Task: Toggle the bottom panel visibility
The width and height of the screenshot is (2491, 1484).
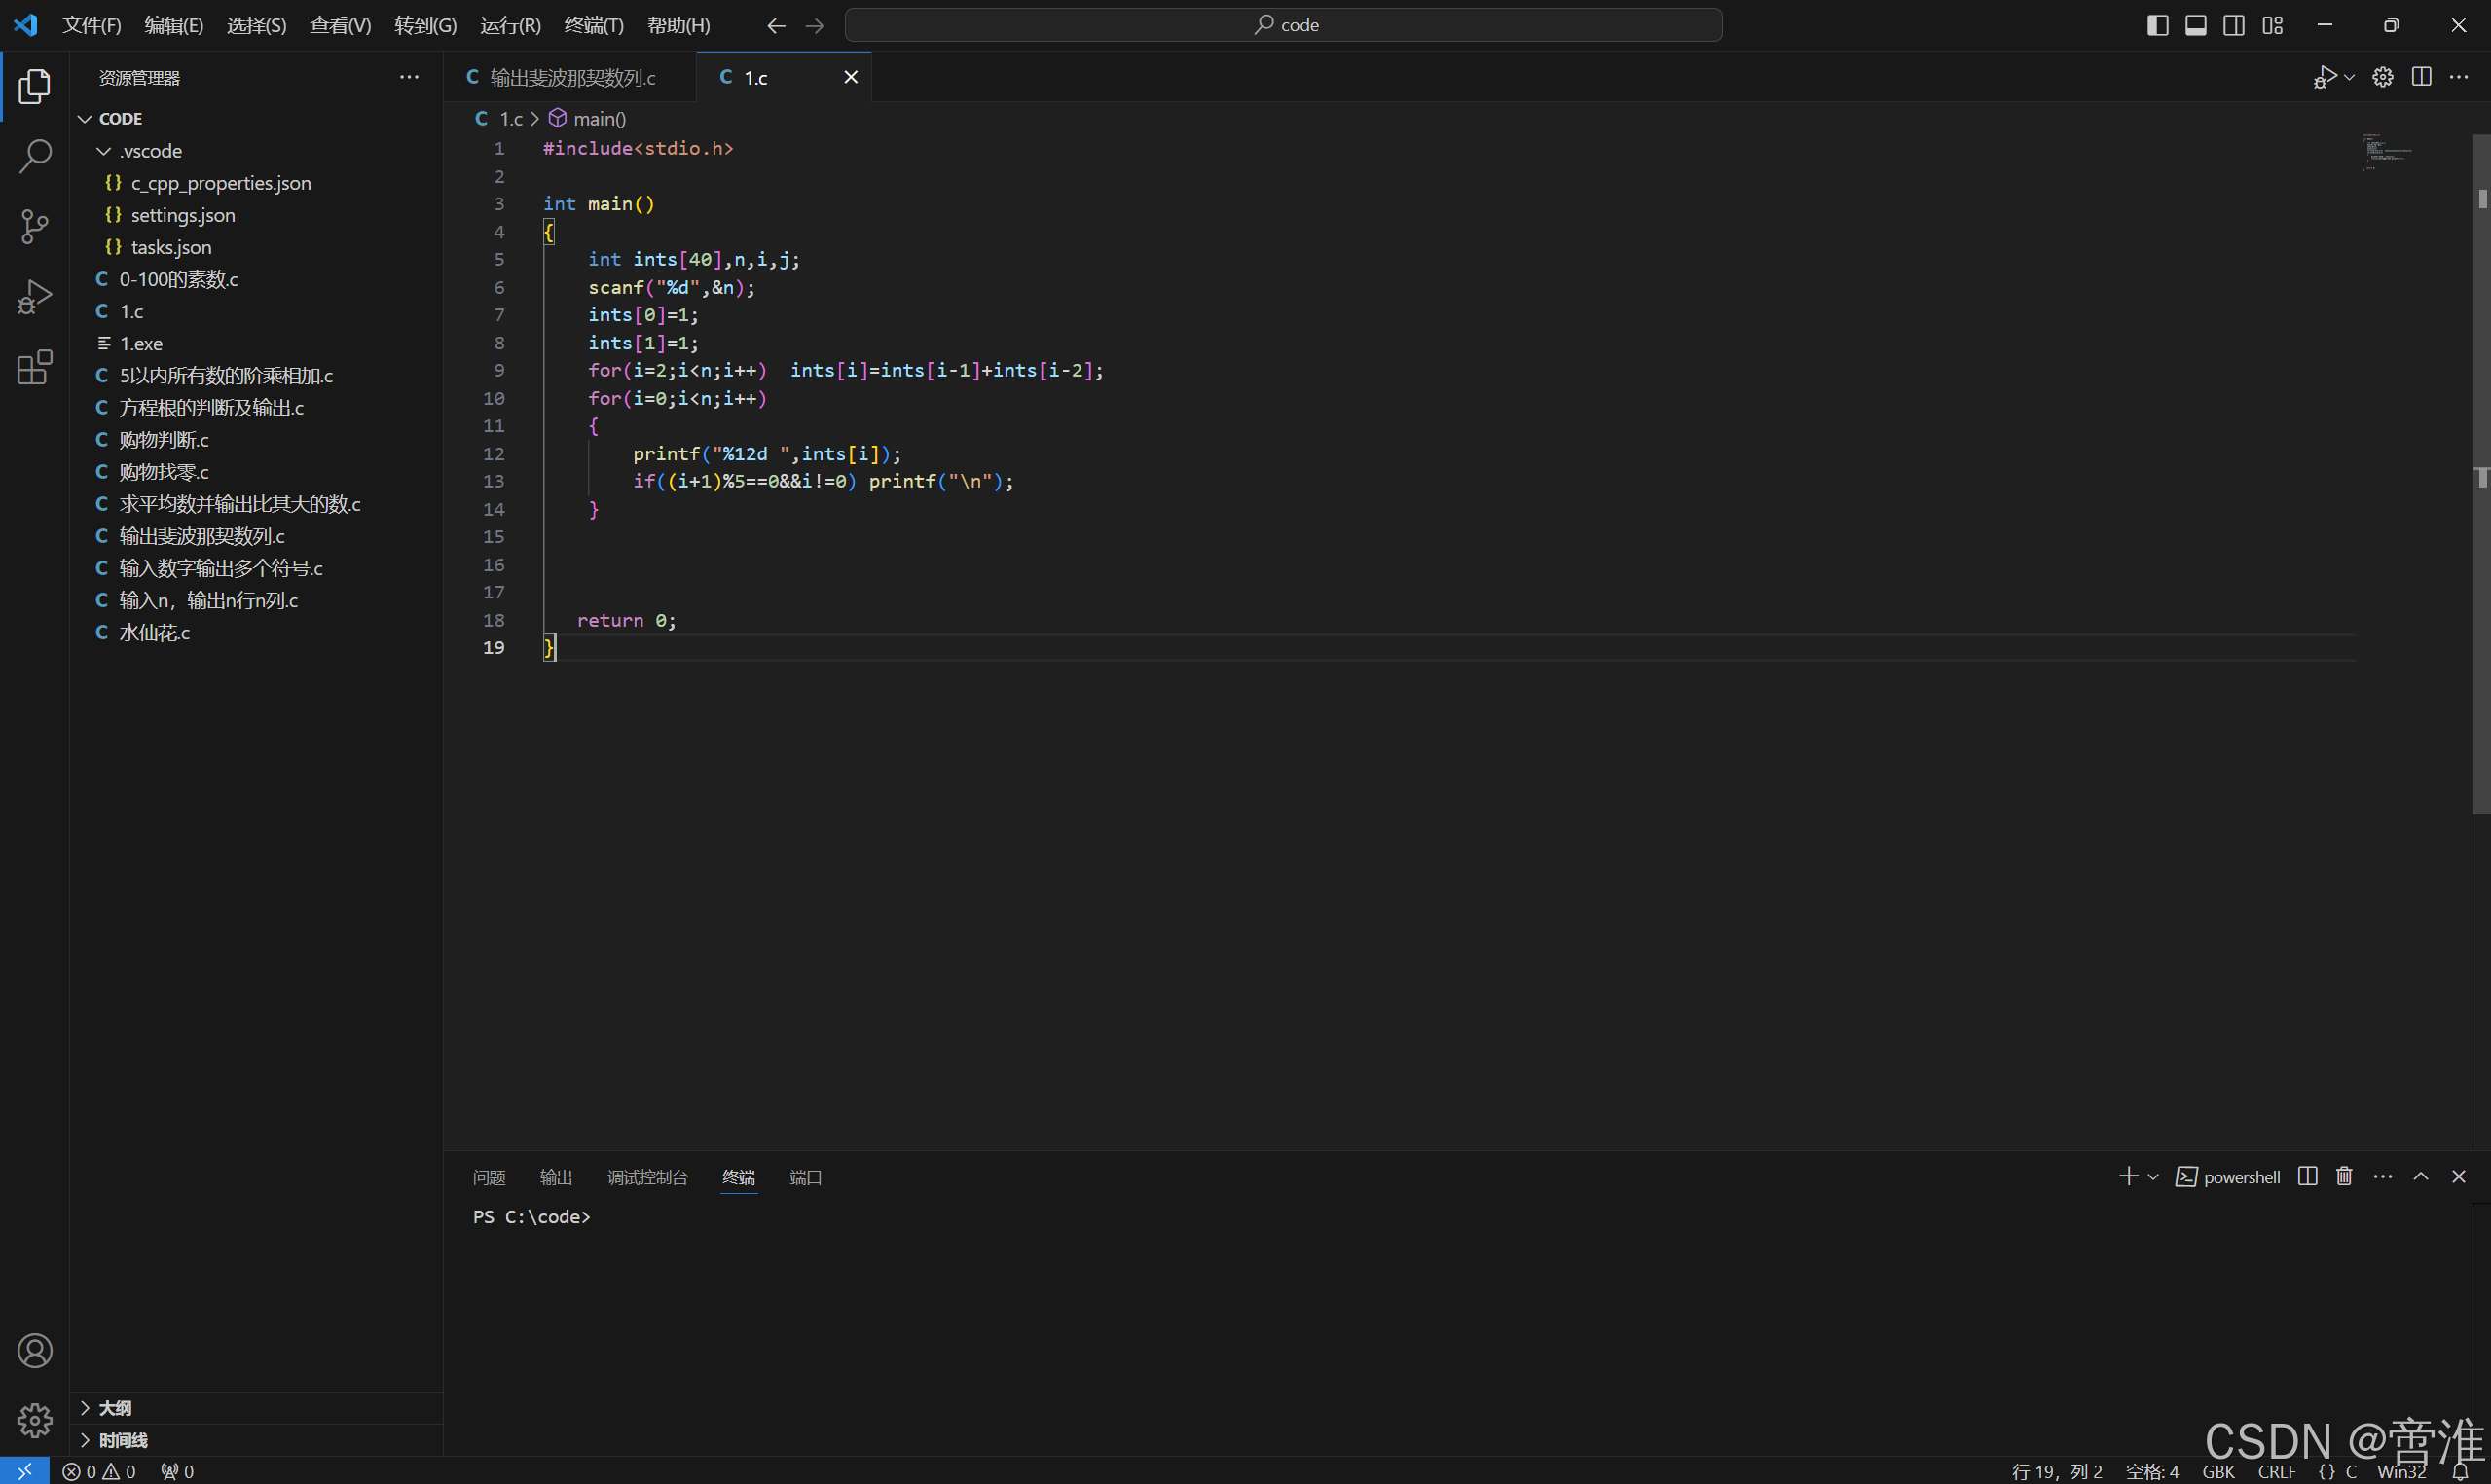Action: 2196,25
